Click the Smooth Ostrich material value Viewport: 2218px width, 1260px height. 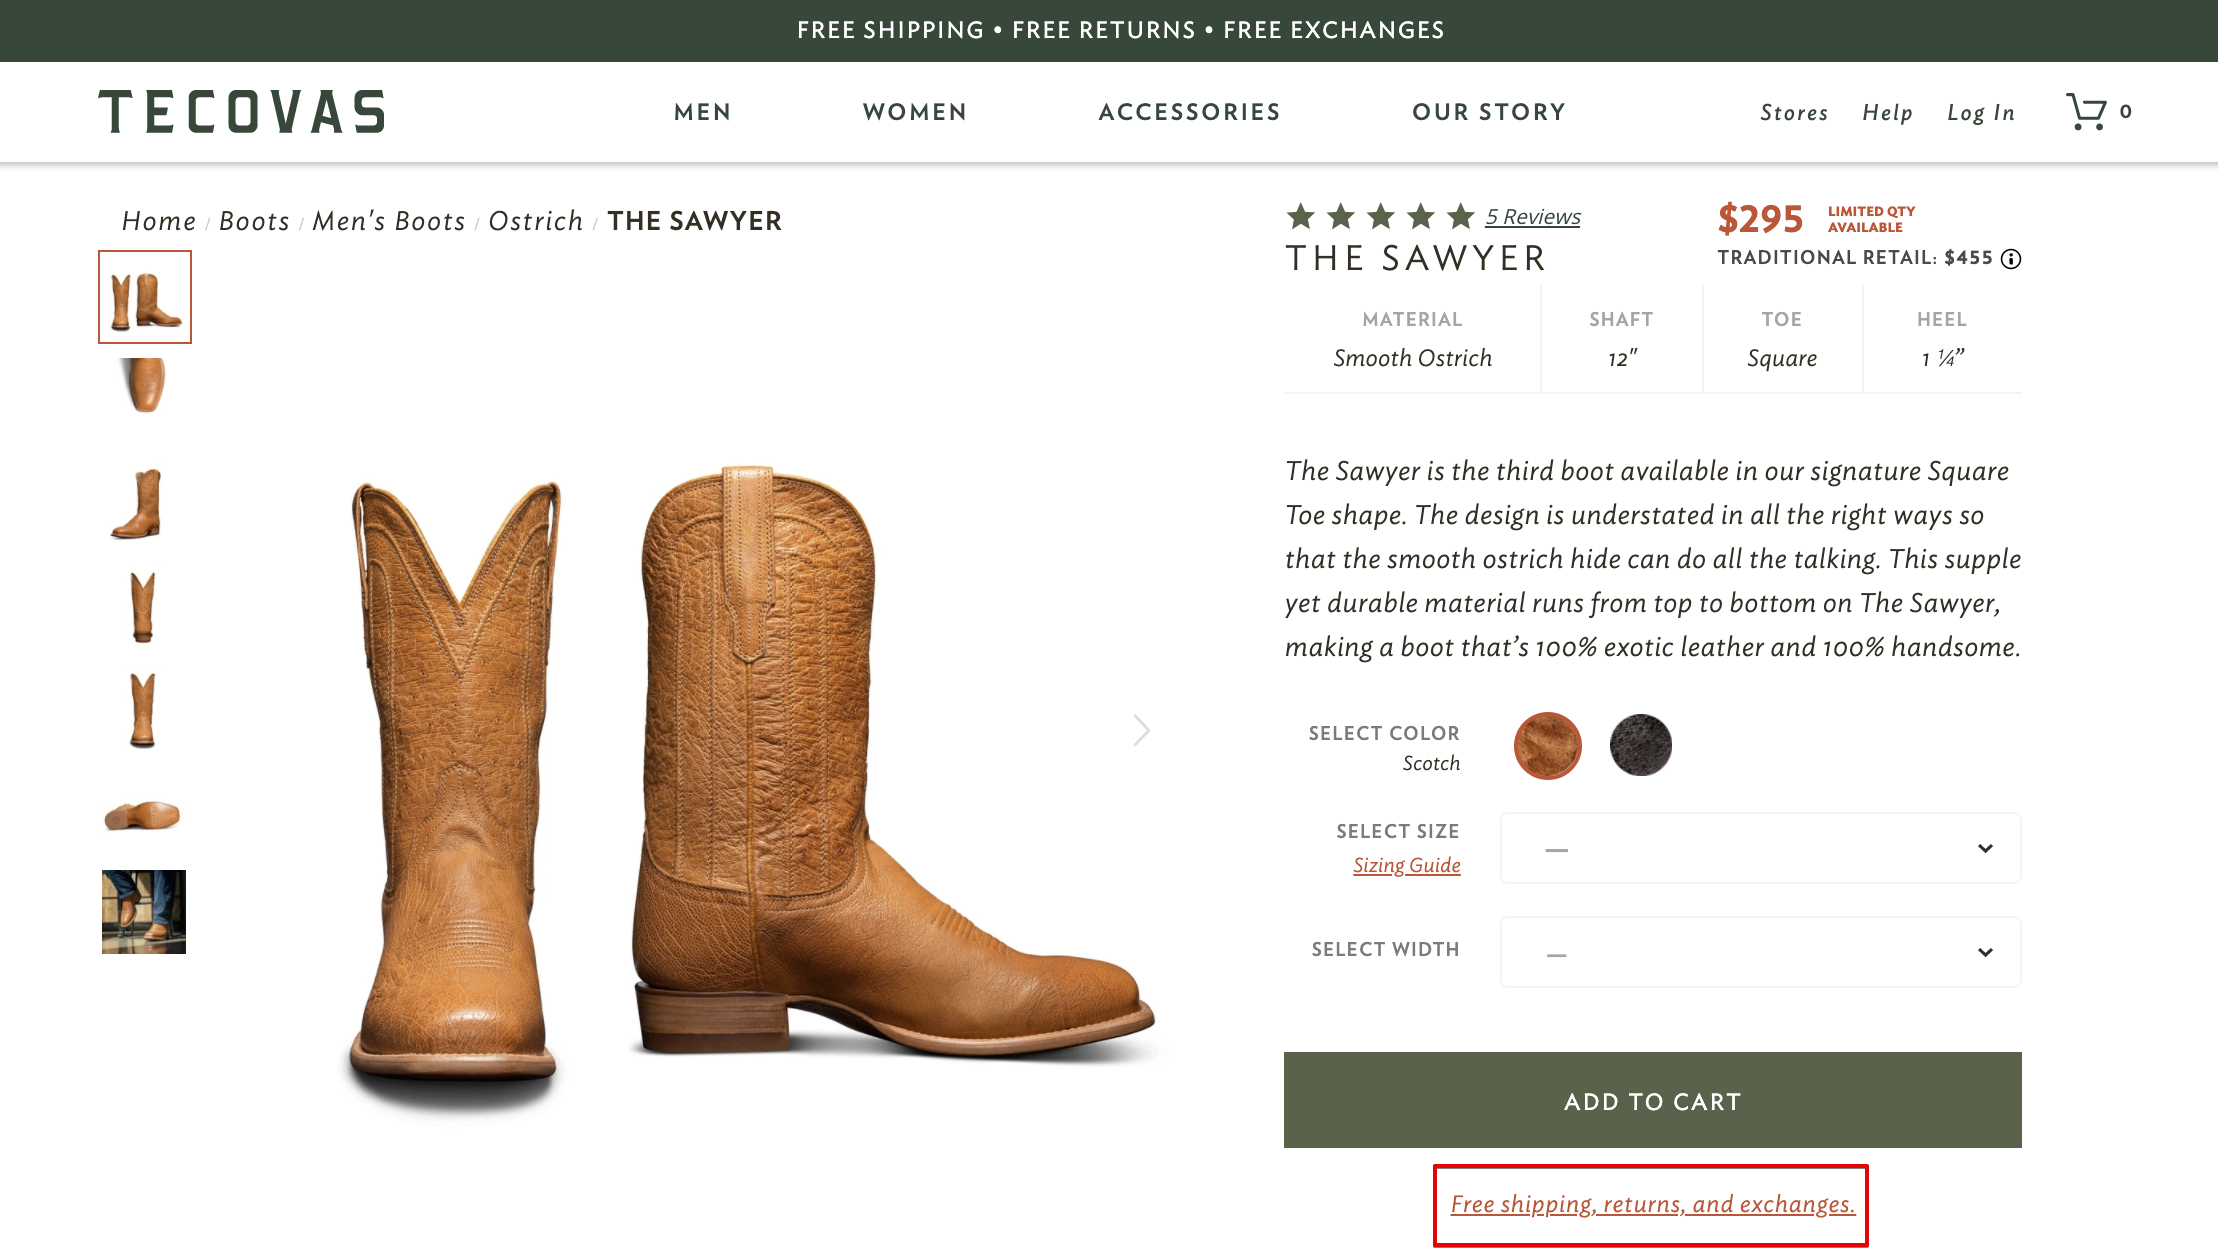[x=1412, y=358]
